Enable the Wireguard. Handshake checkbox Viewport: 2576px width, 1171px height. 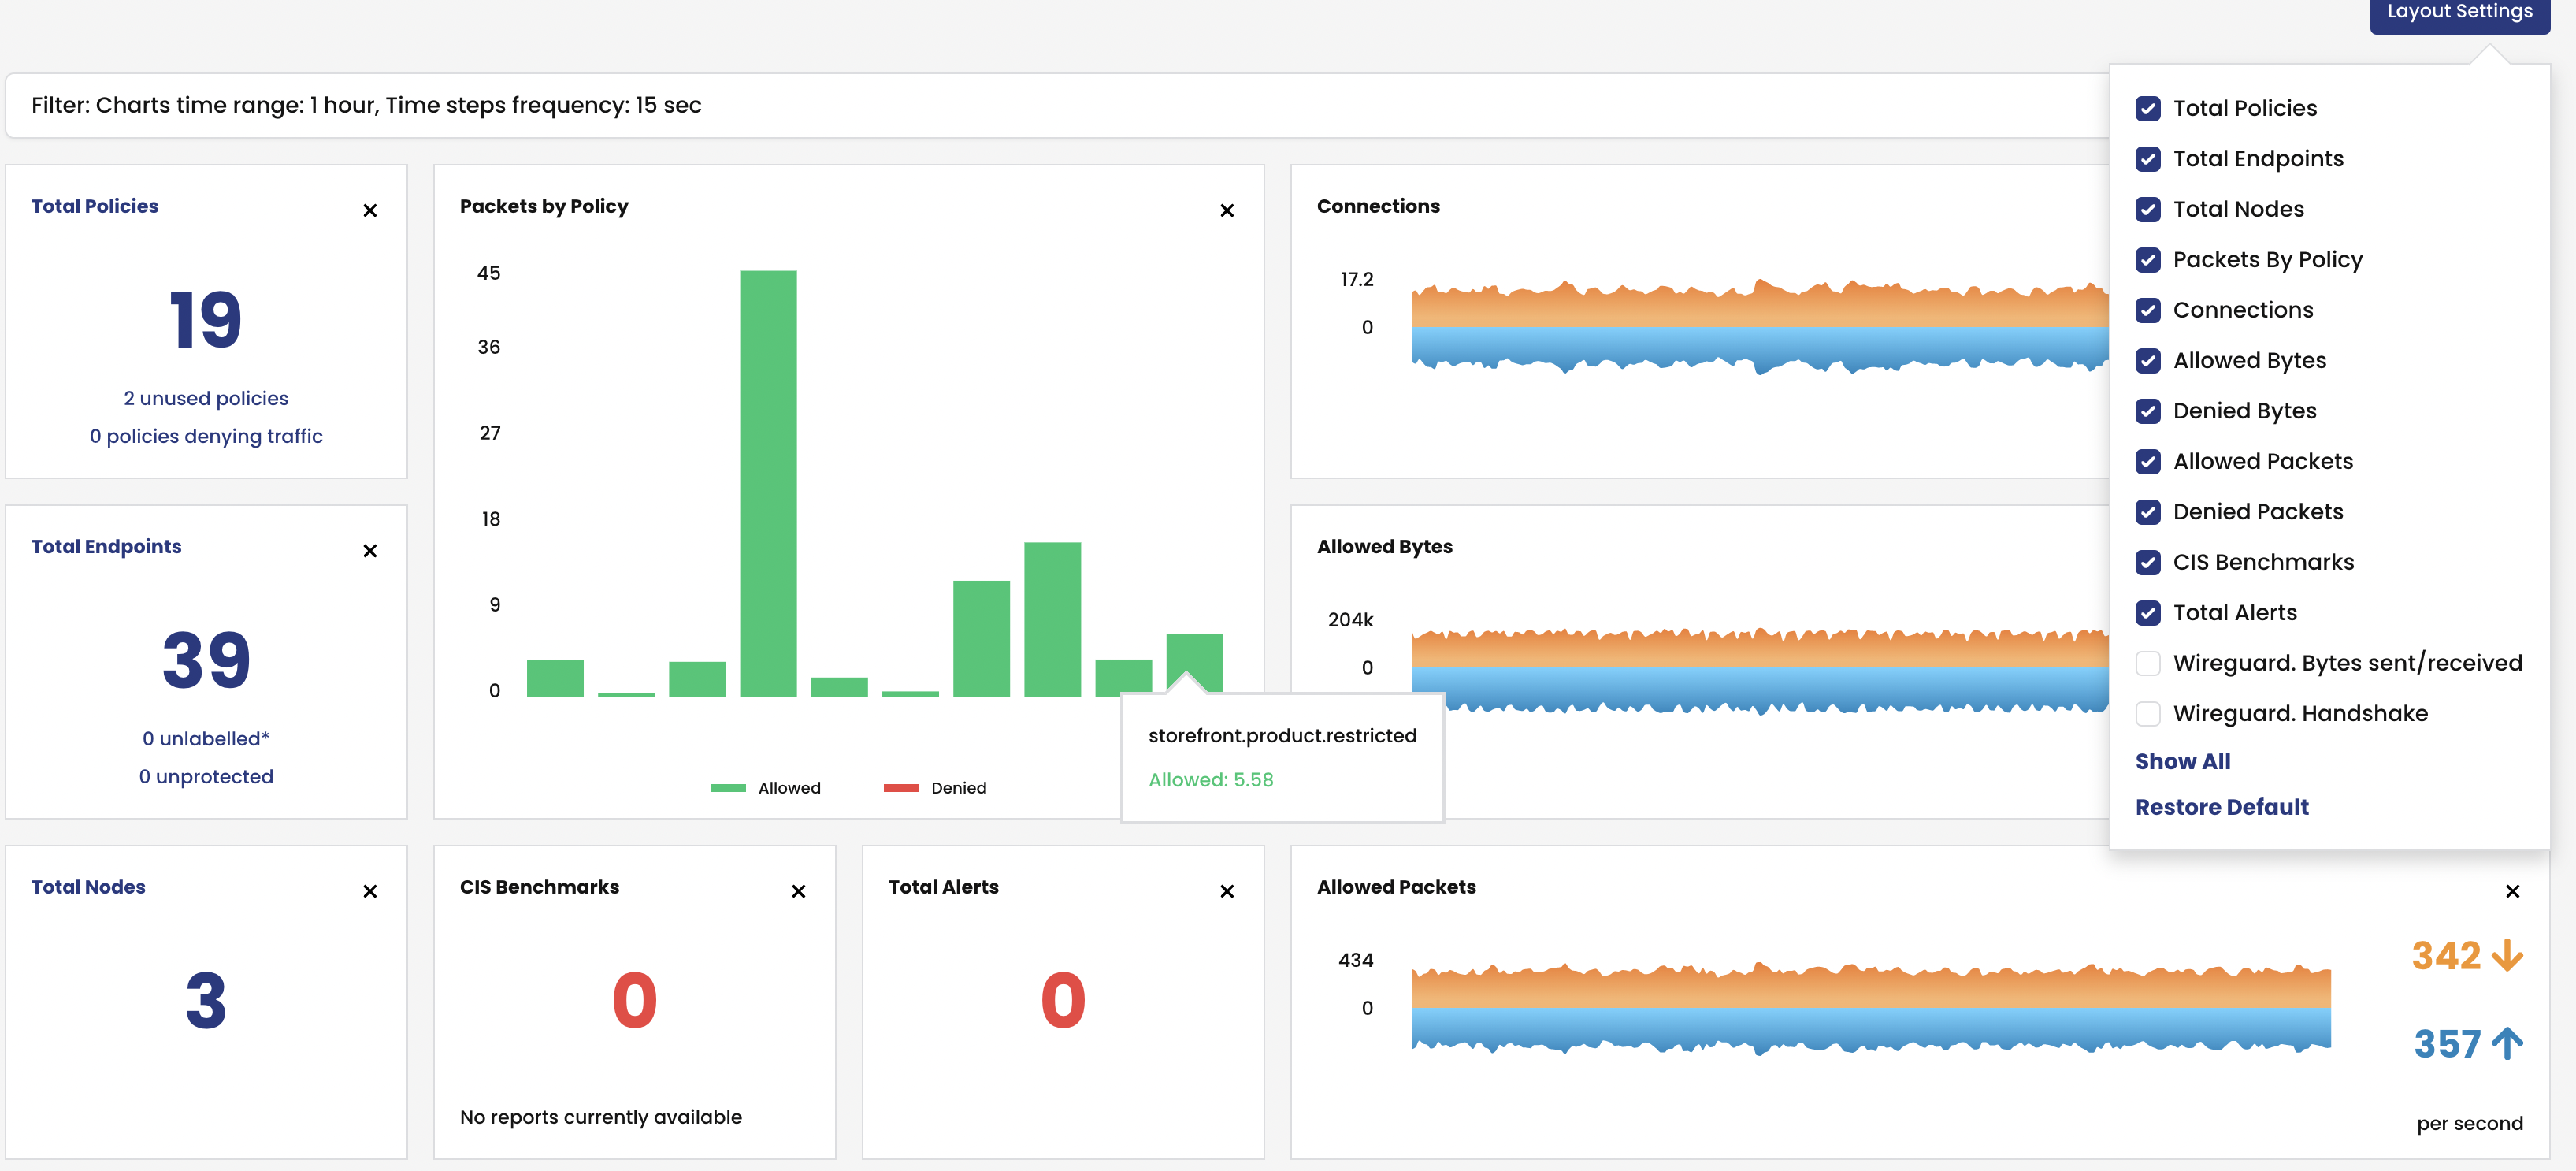coord(2148,713)
